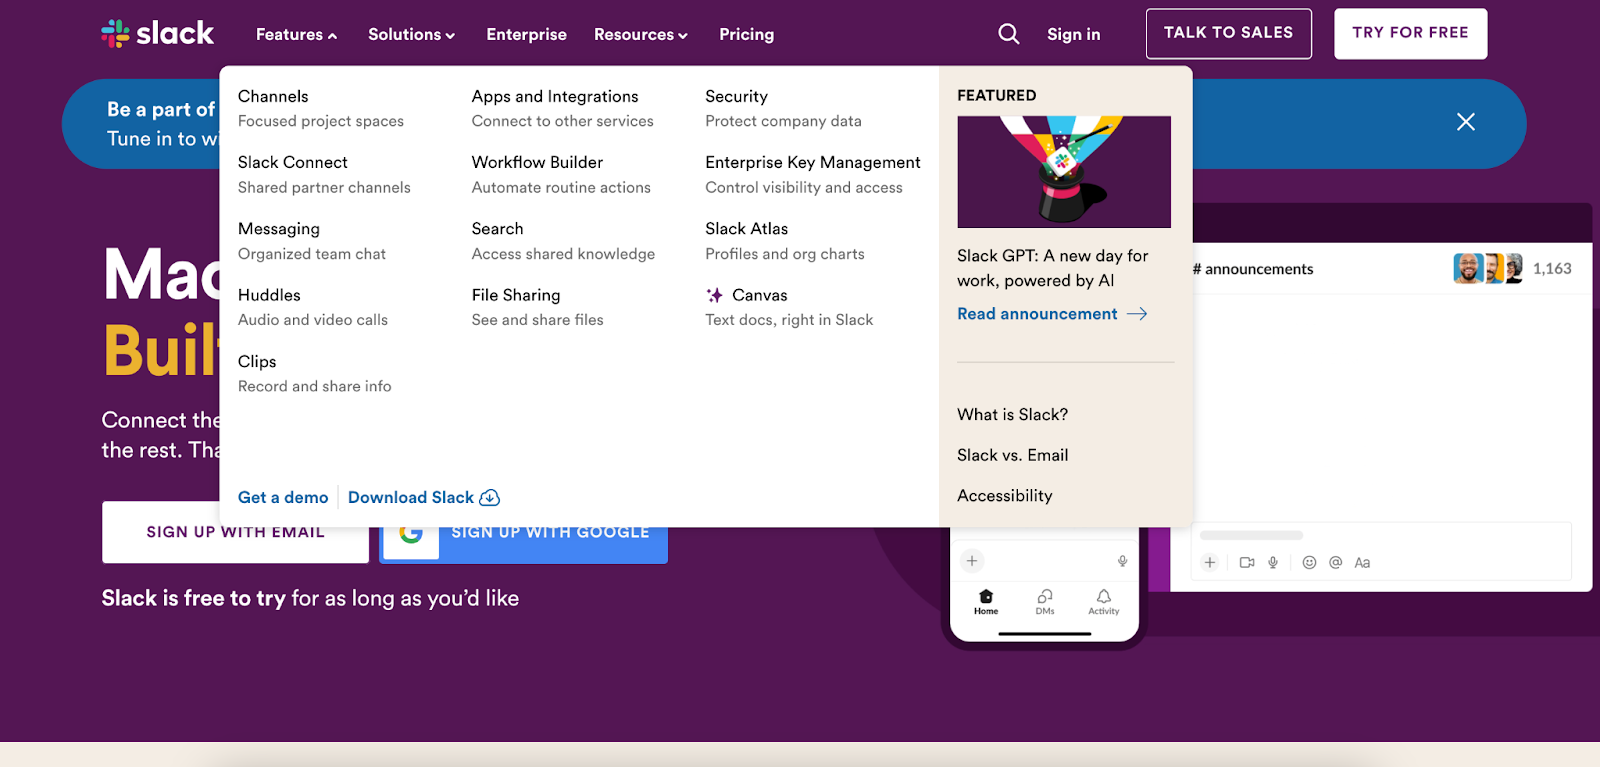Click the Get a demo link
Screen dimensions: 1600x767
(x=283, y=497)
